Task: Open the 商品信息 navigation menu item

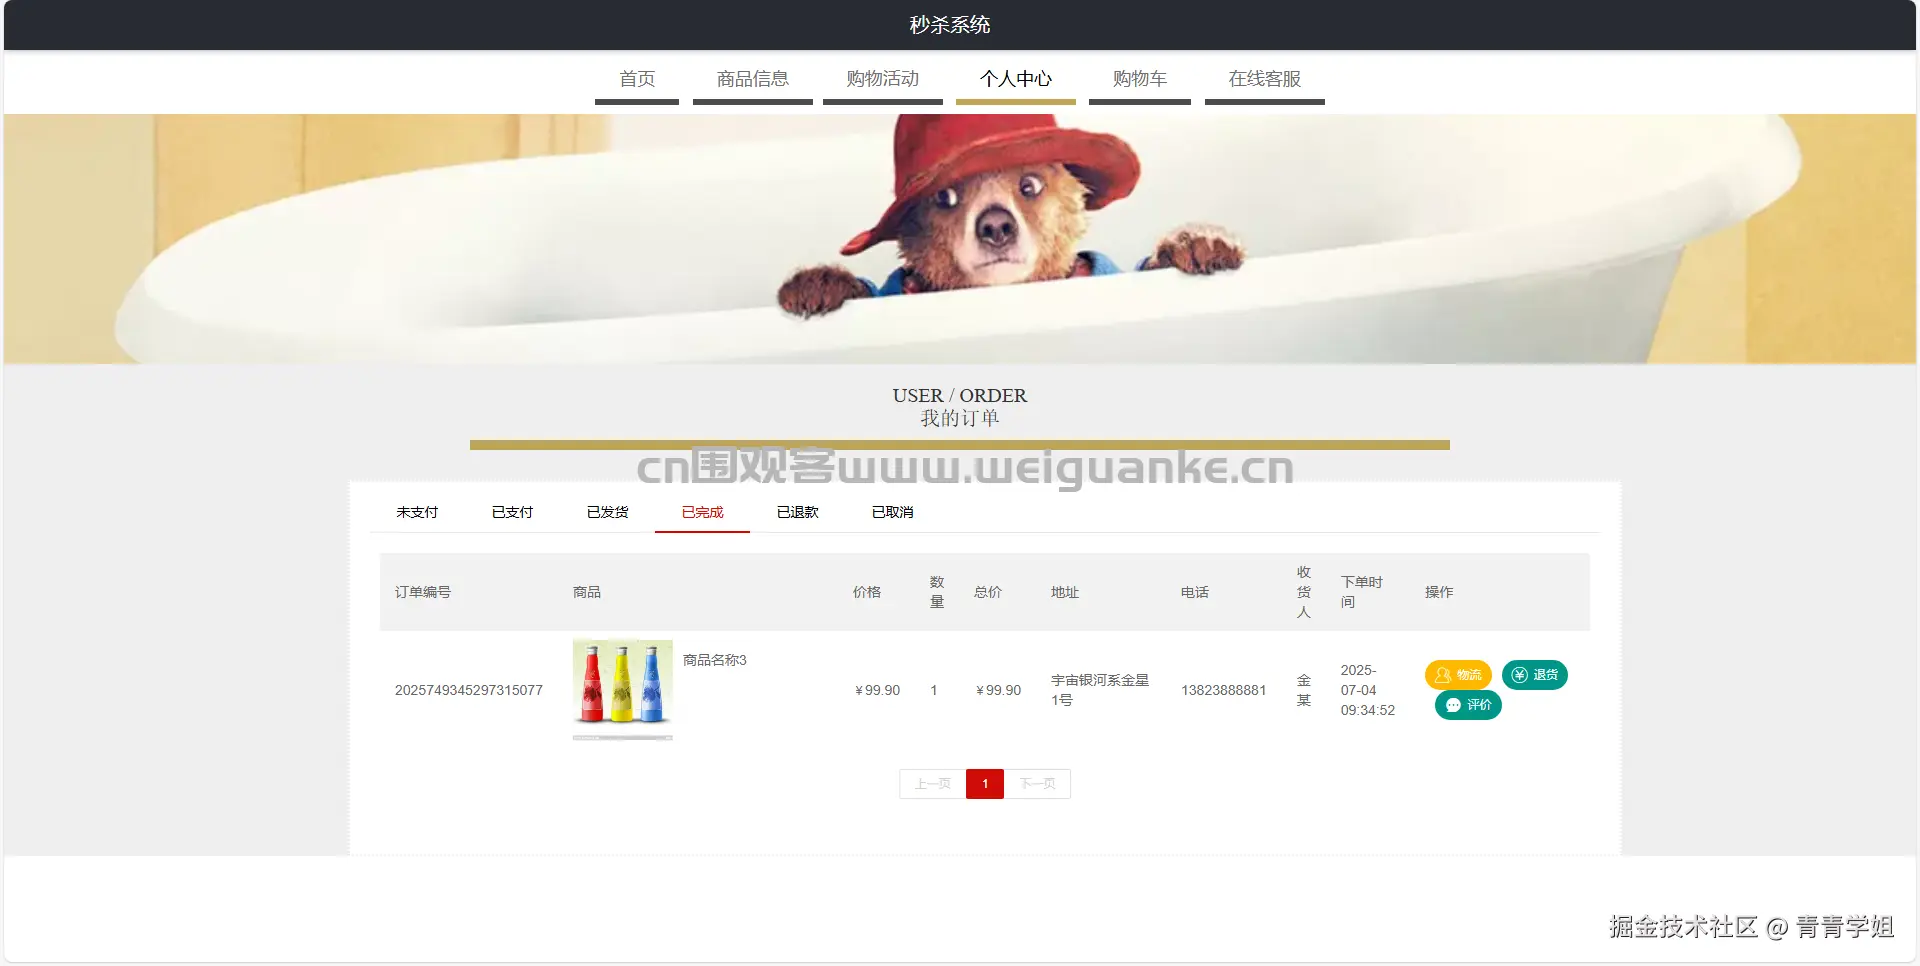Action: pyautogui.click(x=752, y=79)
